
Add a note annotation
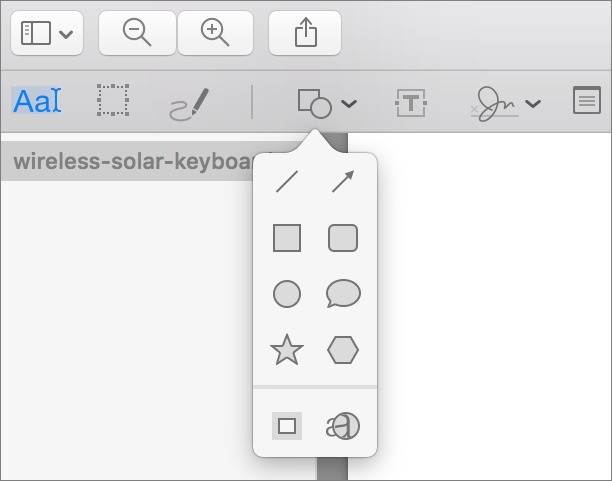point(586,101)
